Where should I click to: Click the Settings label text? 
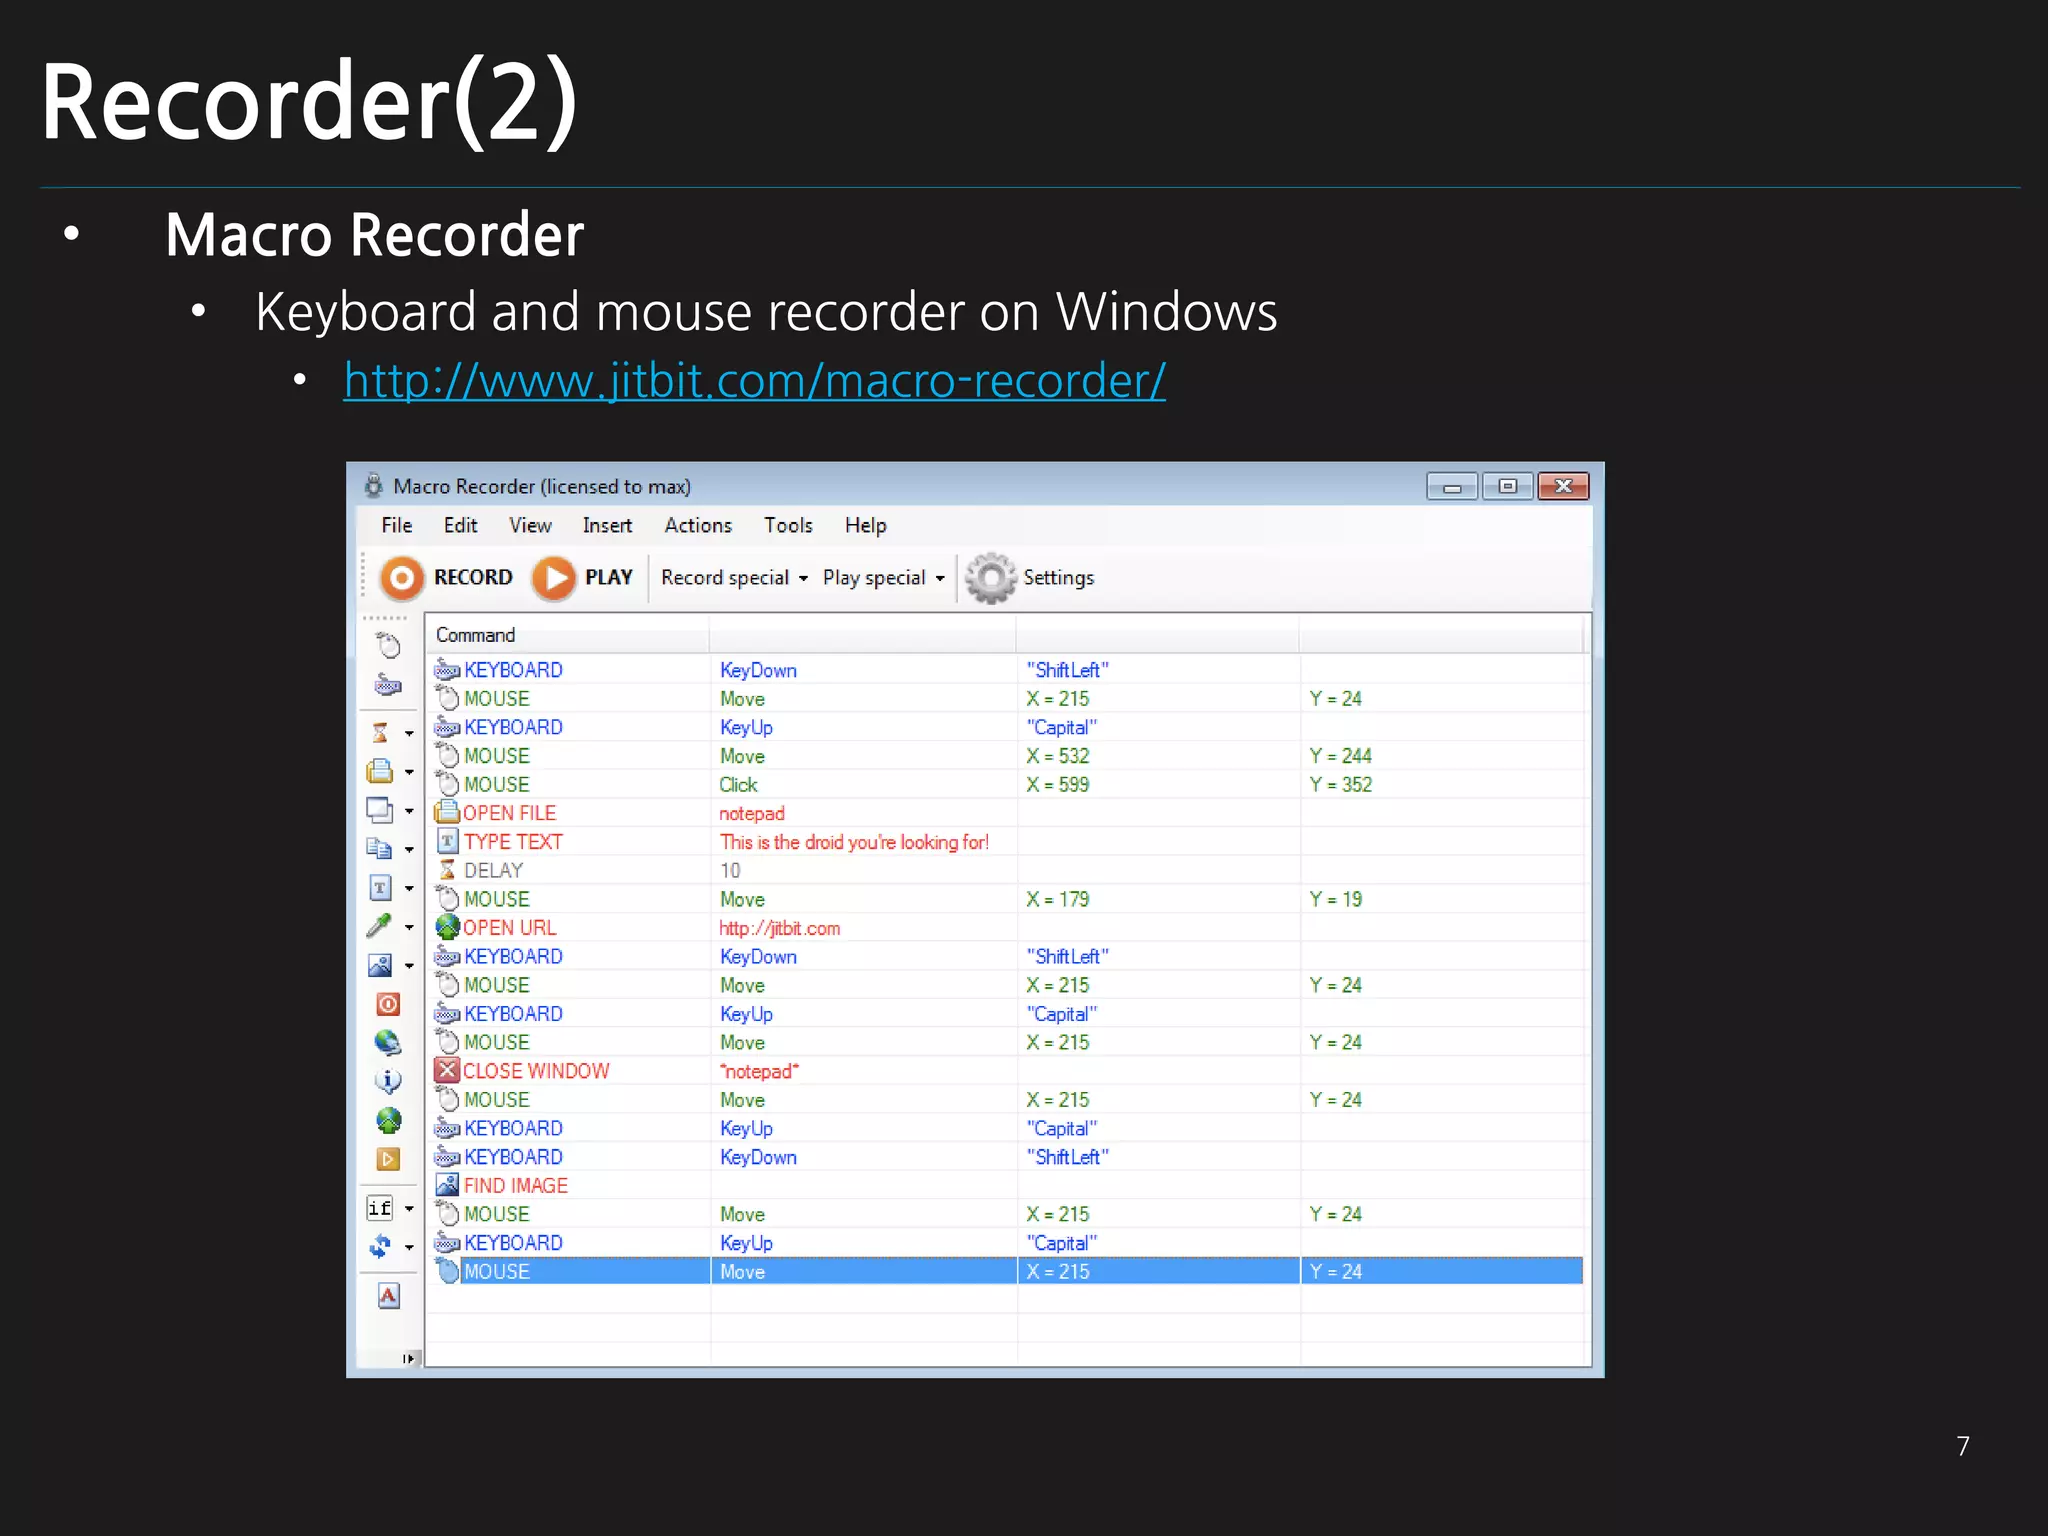click(x=1058, y=578)
